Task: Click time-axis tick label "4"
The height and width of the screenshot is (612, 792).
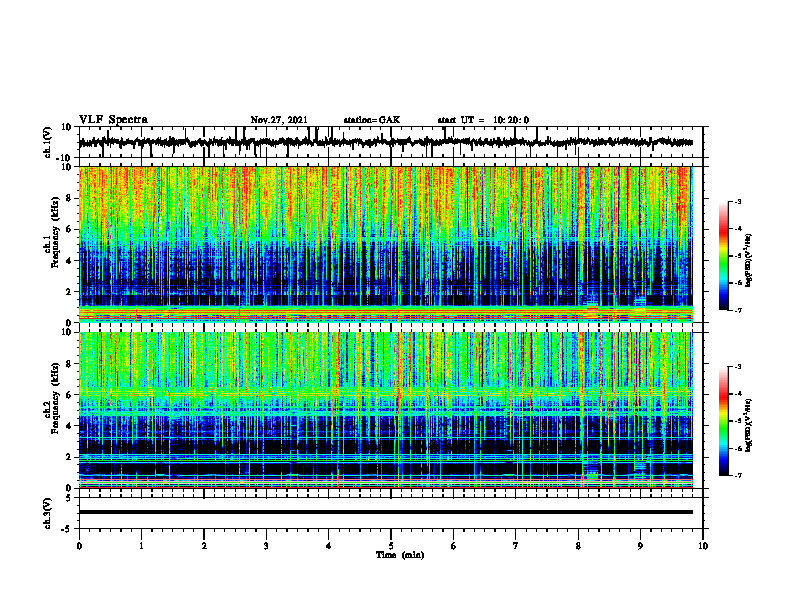Action: click(329, 546)
